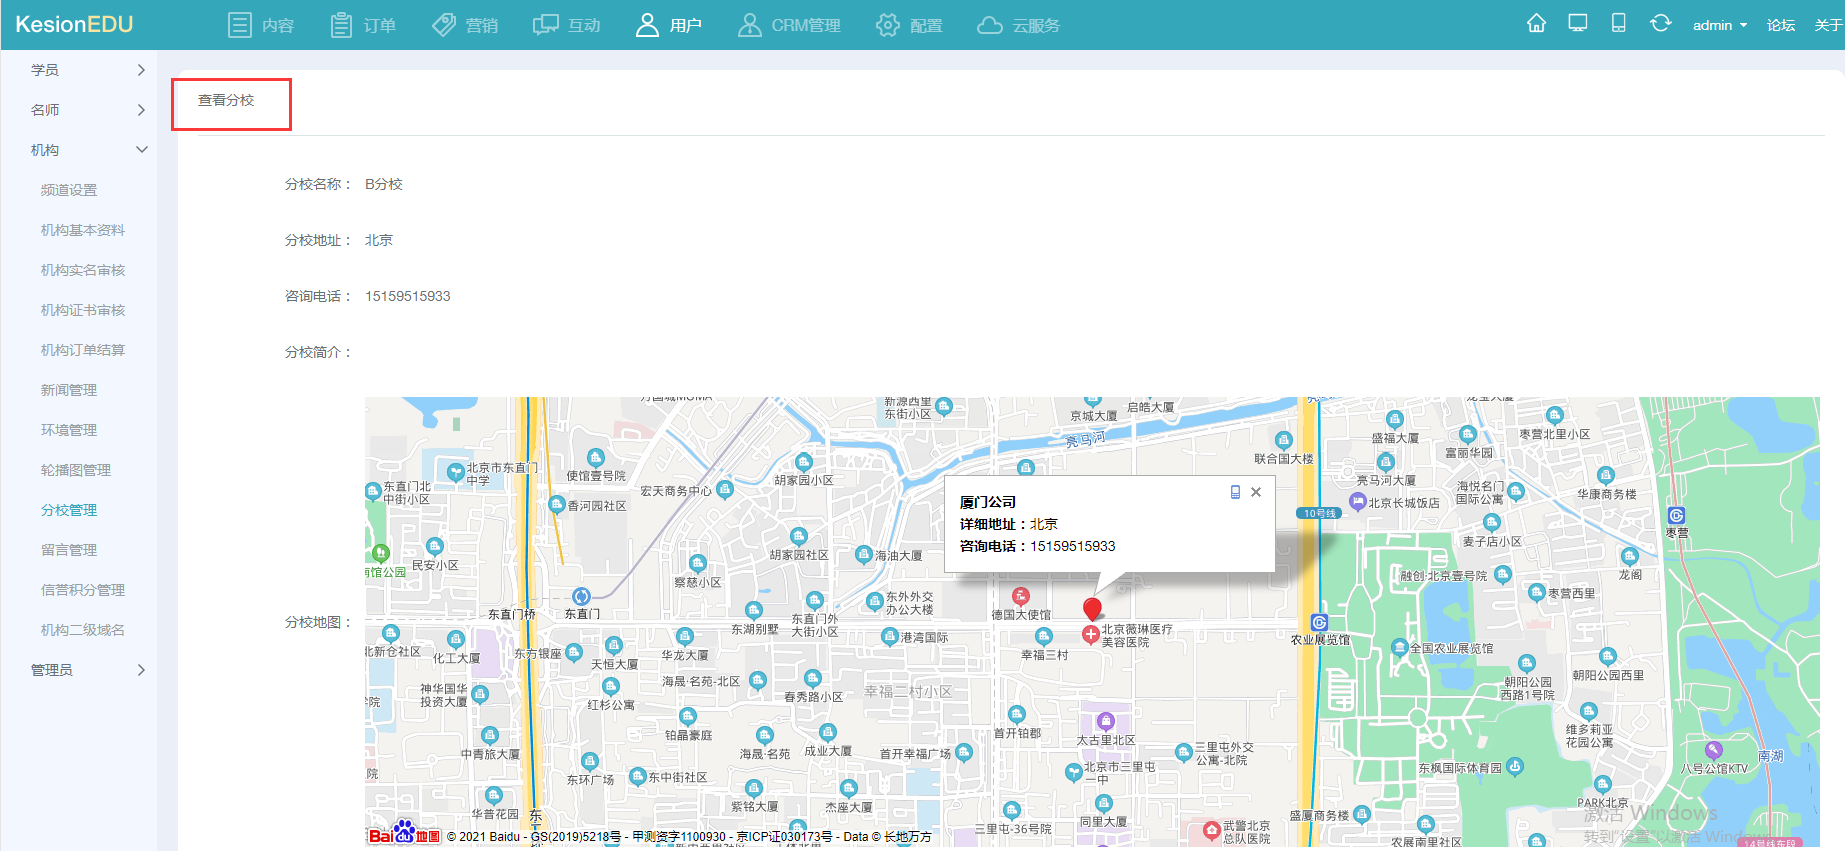Click the 首开幸福广场 map marker

pos(964,752)
